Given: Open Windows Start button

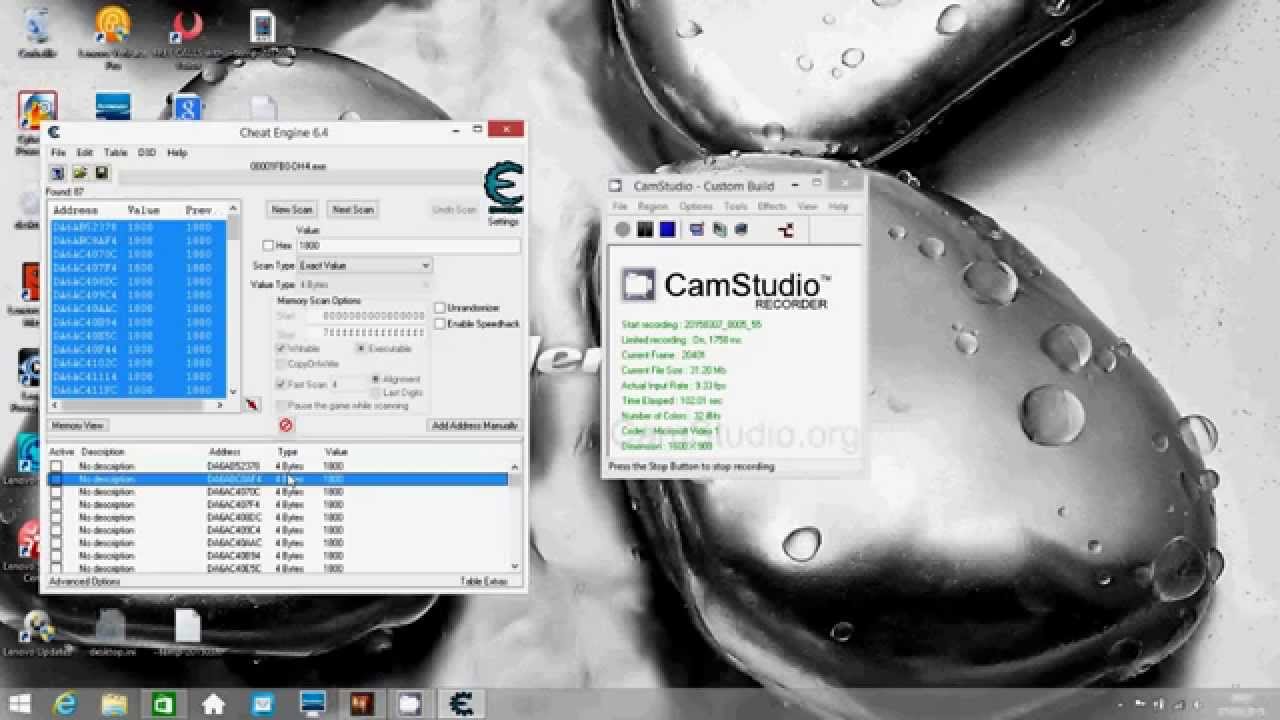Looking at the screenshot, I should click(x=20, y=704).
